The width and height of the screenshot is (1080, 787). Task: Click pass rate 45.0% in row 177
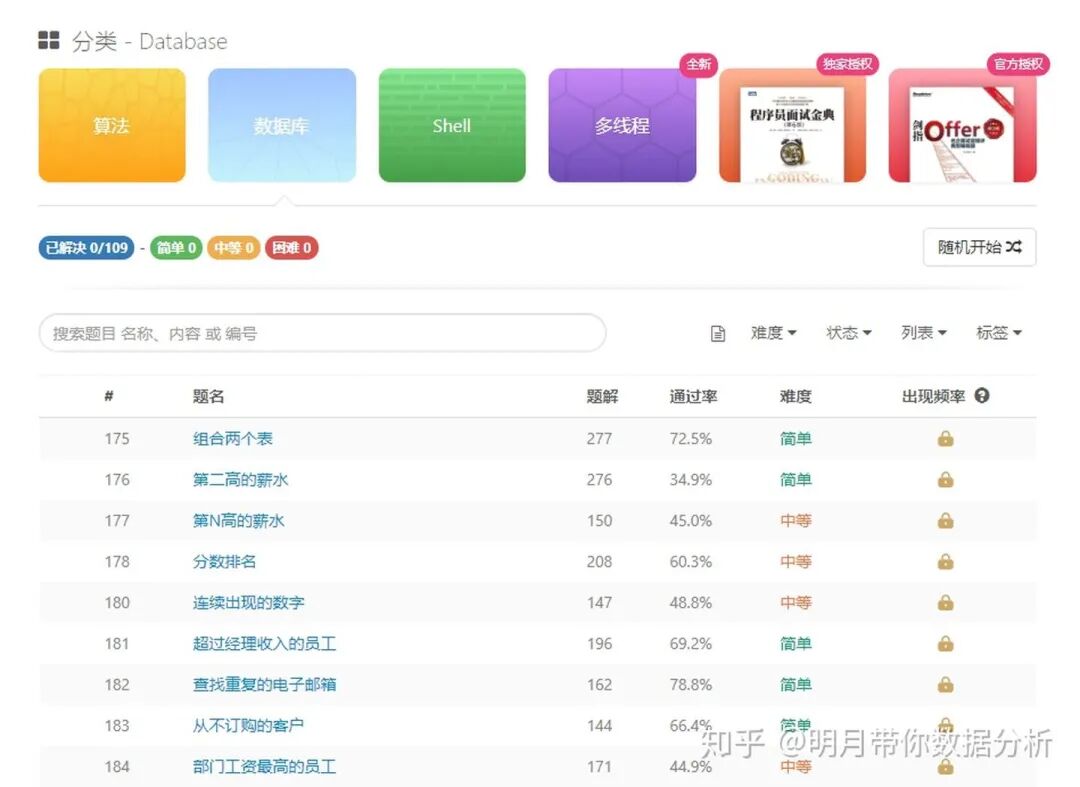[691, 521]
